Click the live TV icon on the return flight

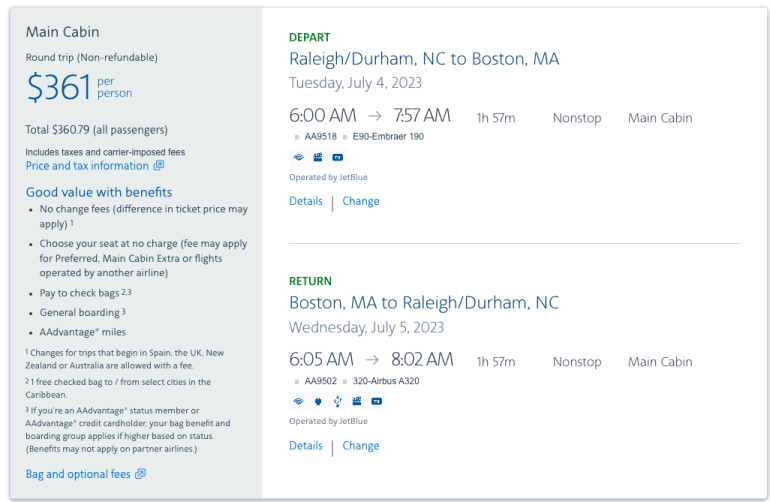[x=376, y=402]
